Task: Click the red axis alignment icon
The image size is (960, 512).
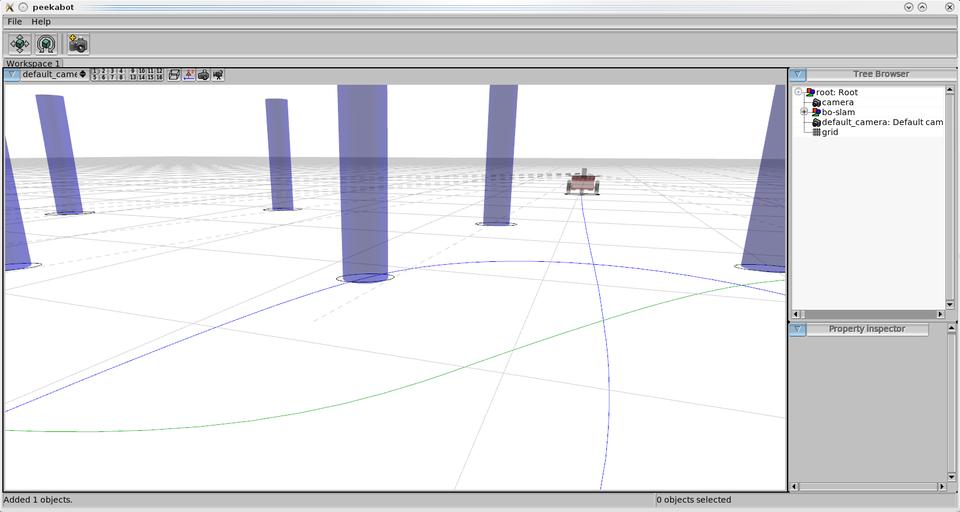Action: [x=189, y=75]
